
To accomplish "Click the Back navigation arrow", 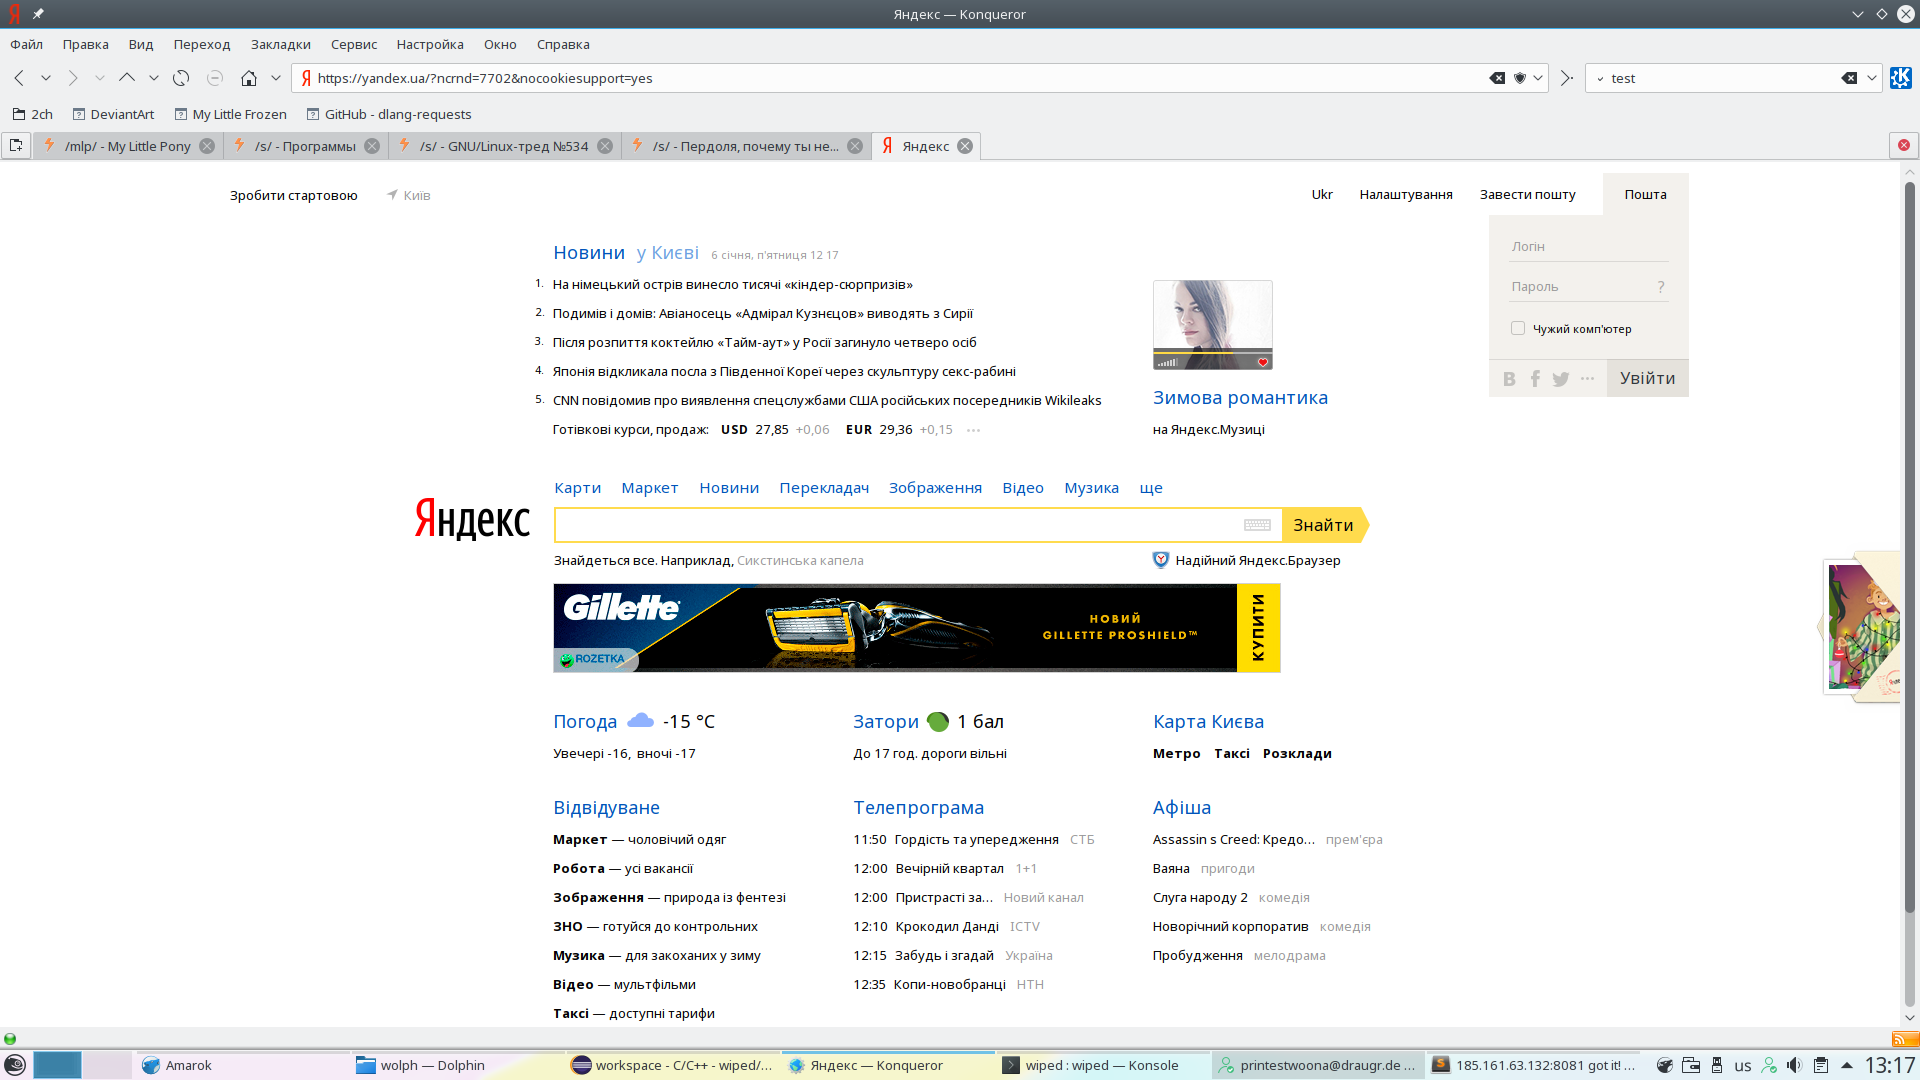I will point(19,78).
